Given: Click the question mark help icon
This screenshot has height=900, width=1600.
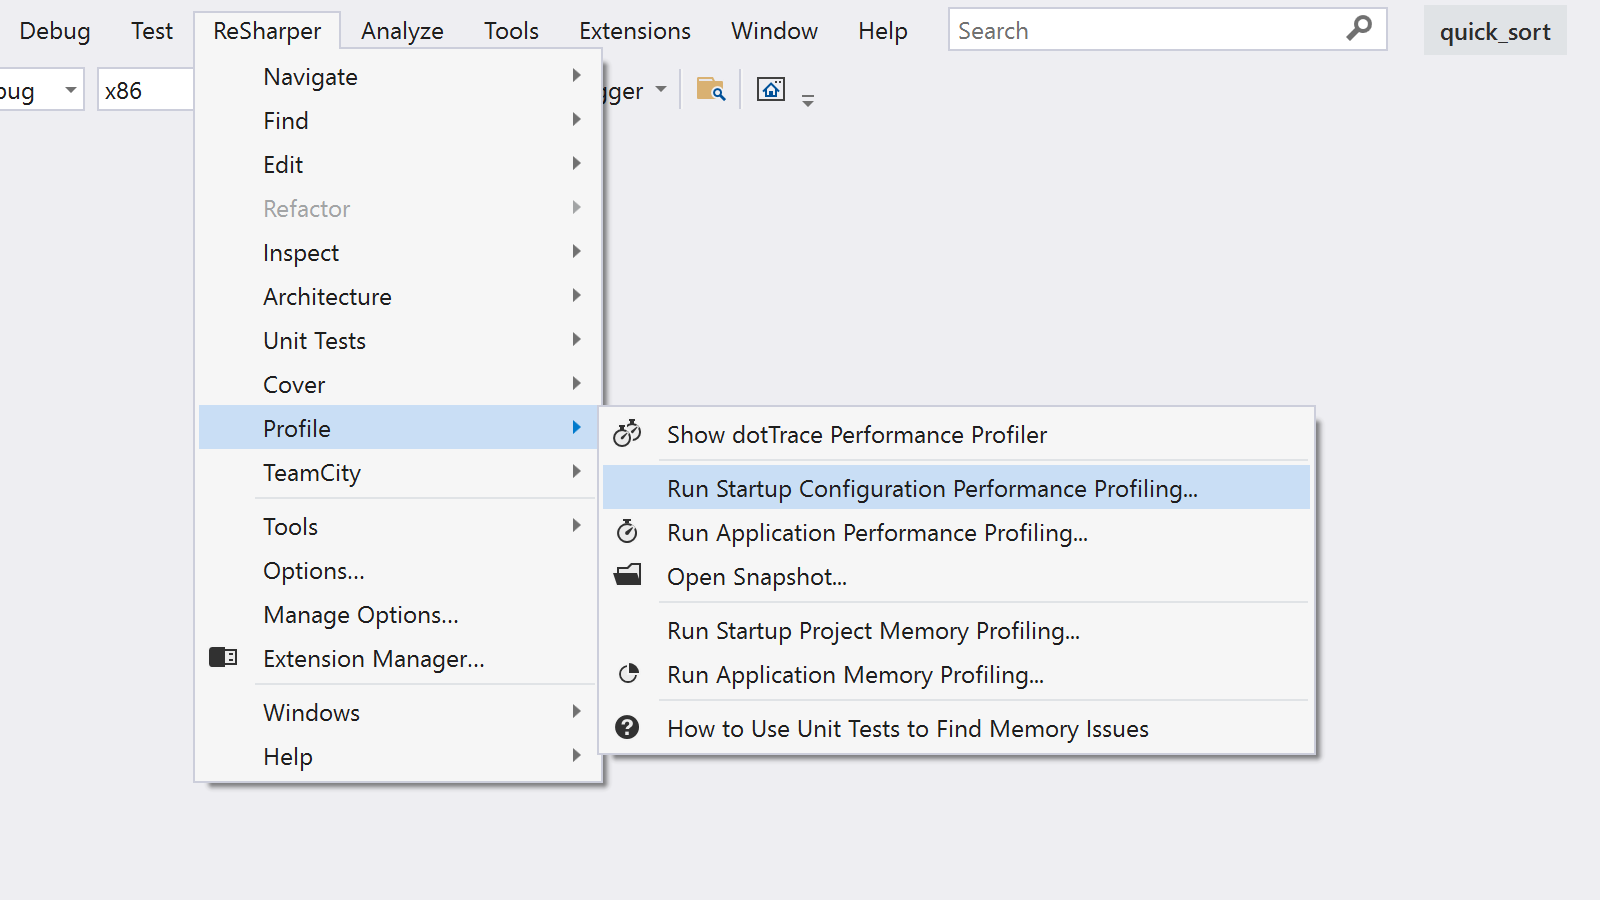Looking at the screenshot, I should (x=627, y=727).
